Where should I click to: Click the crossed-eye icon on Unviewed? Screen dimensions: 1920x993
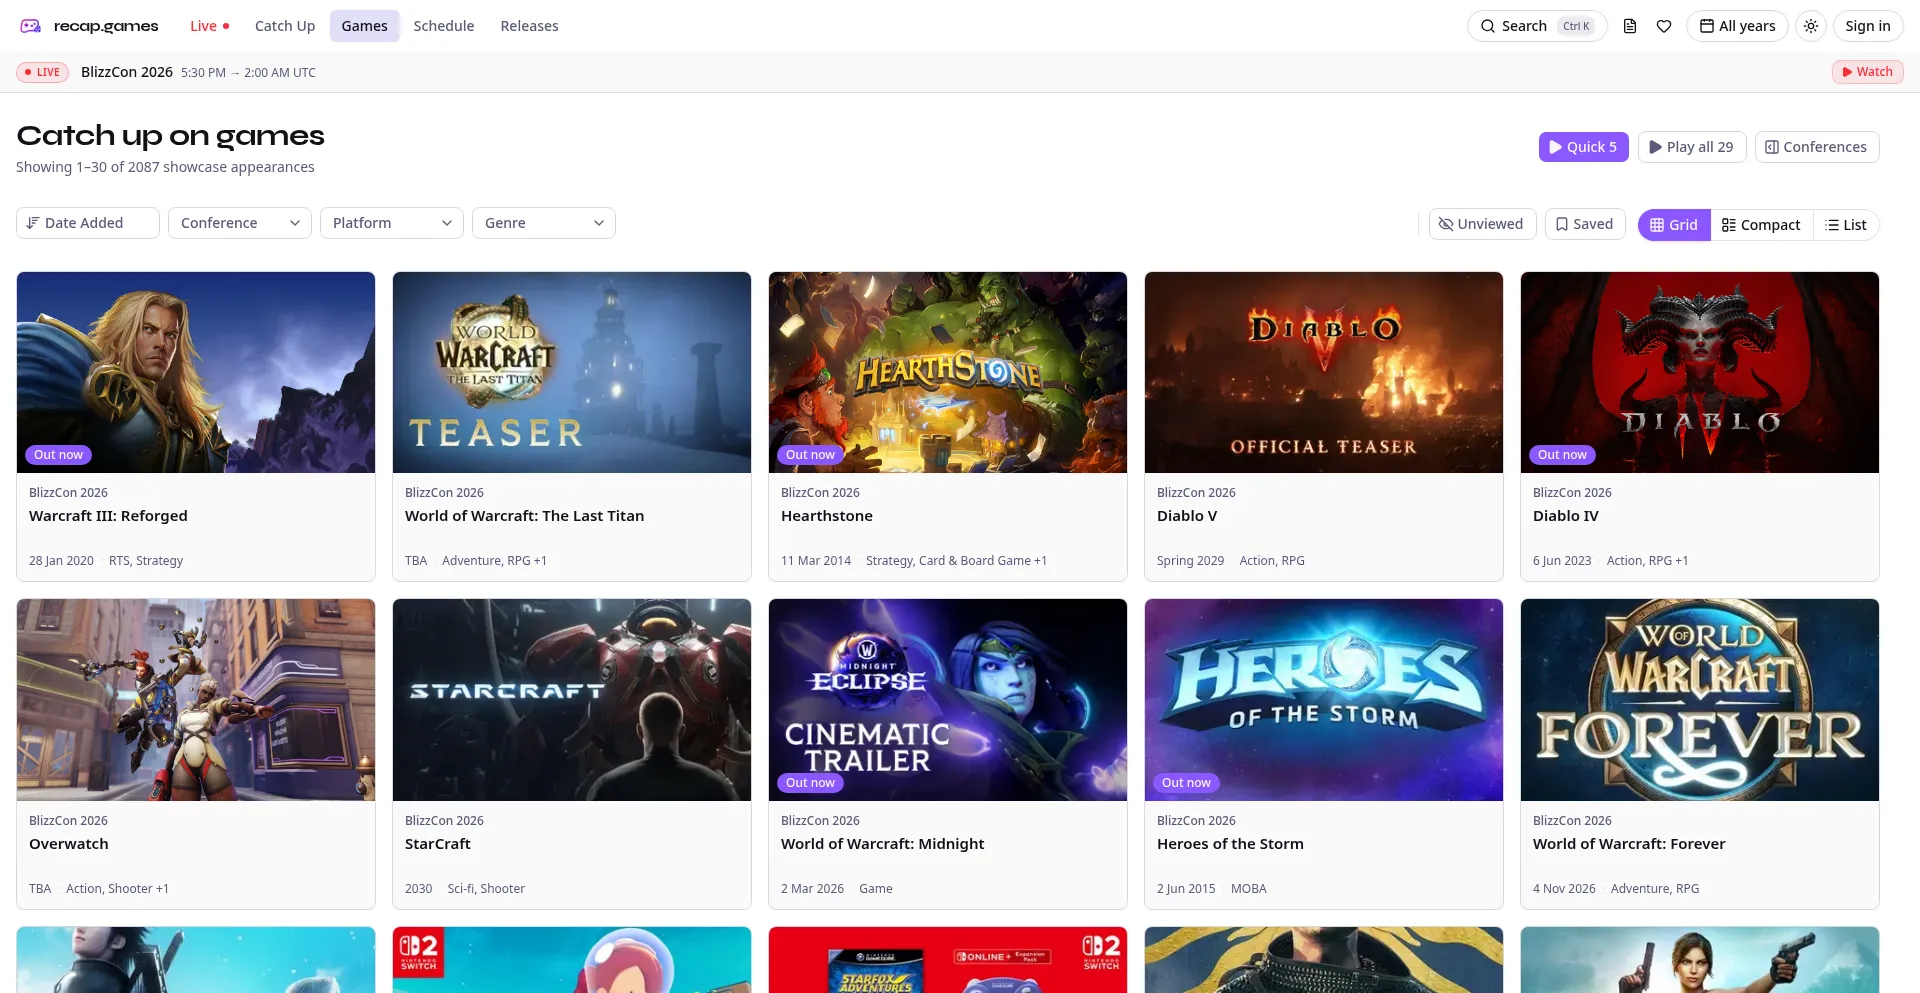click(x=1446, y=224)
